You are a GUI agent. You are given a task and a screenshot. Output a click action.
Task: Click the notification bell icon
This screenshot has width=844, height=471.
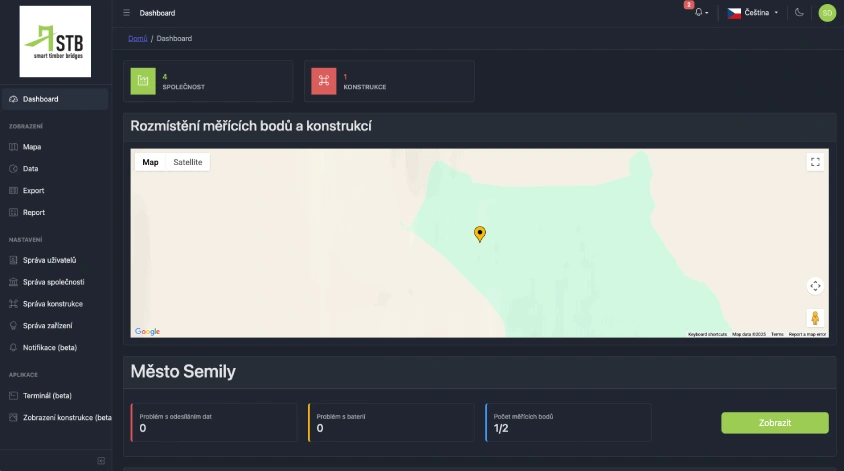[x=698, y=13]
